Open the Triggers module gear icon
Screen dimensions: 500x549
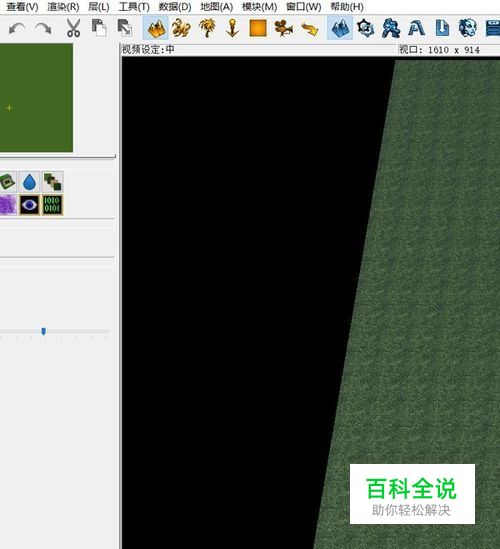tap(366, 28)
